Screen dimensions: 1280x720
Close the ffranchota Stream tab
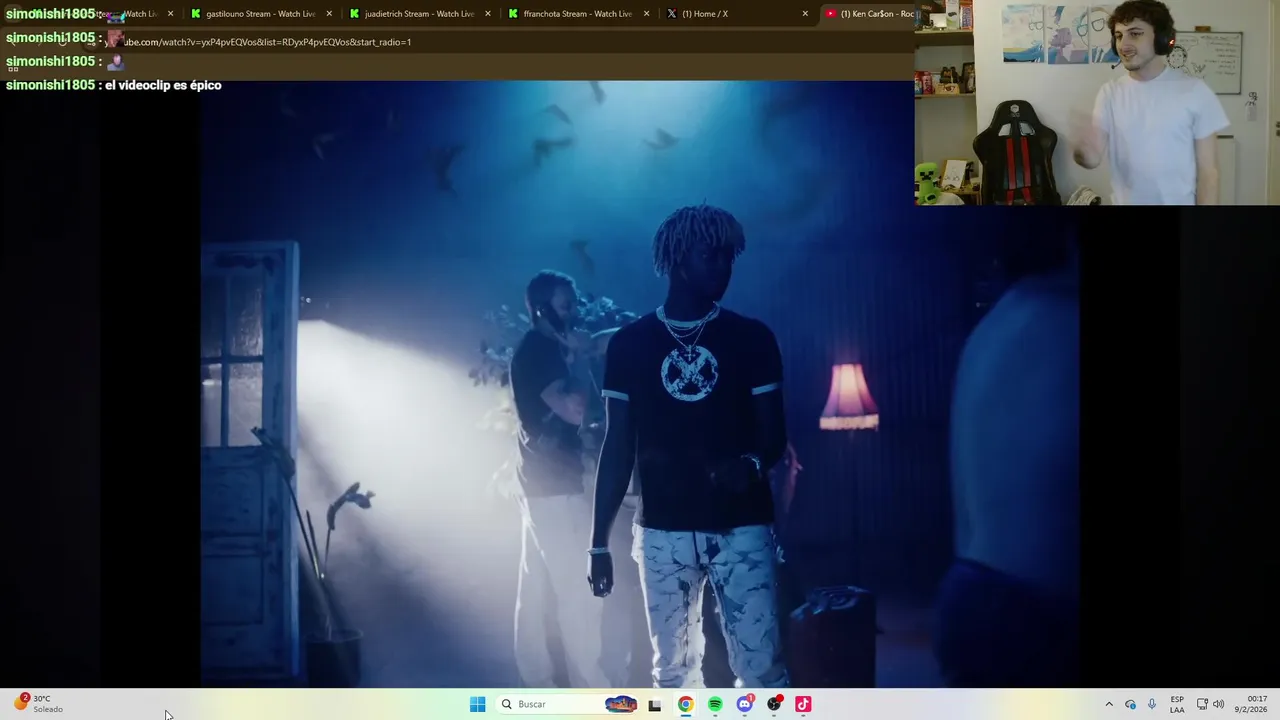647,14
